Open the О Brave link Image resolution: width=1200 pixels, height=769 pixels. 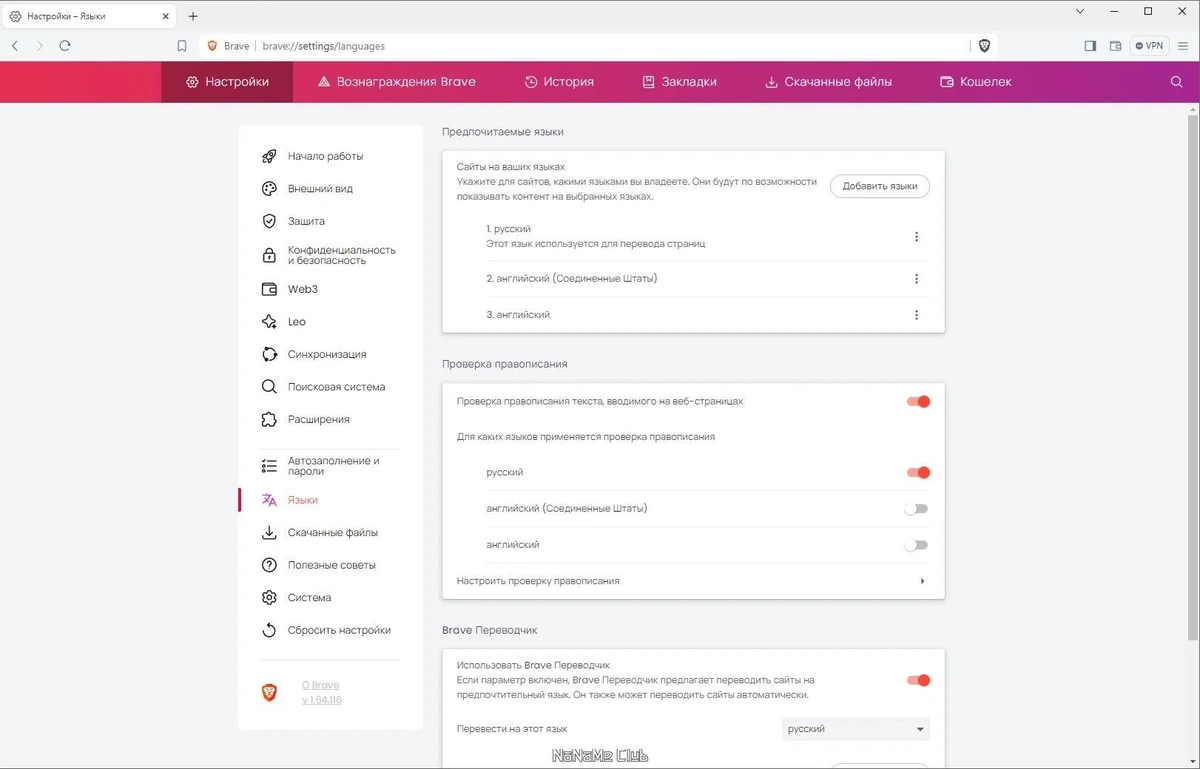(x=321, y=686)
